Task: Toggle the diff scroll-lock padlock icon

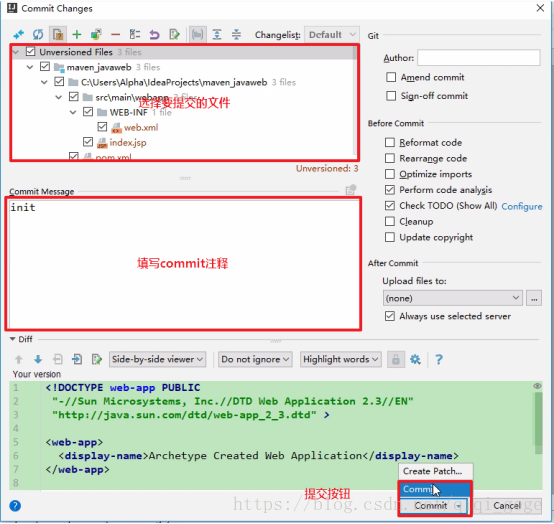Action: 396,360
